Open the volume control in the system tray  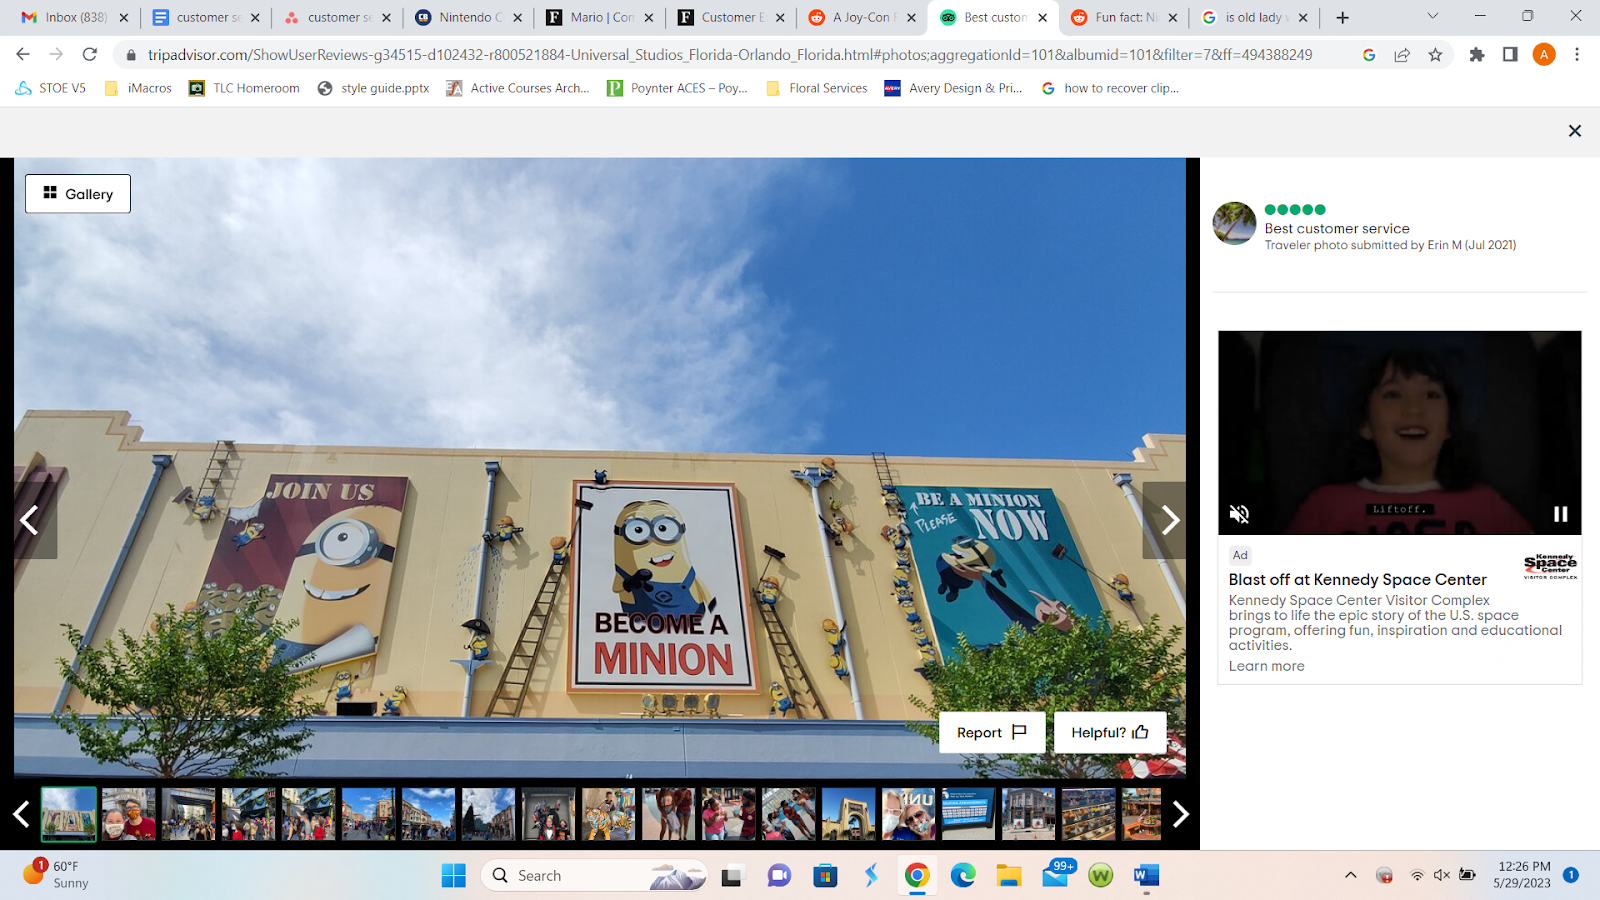click(x=1441, y=875)
